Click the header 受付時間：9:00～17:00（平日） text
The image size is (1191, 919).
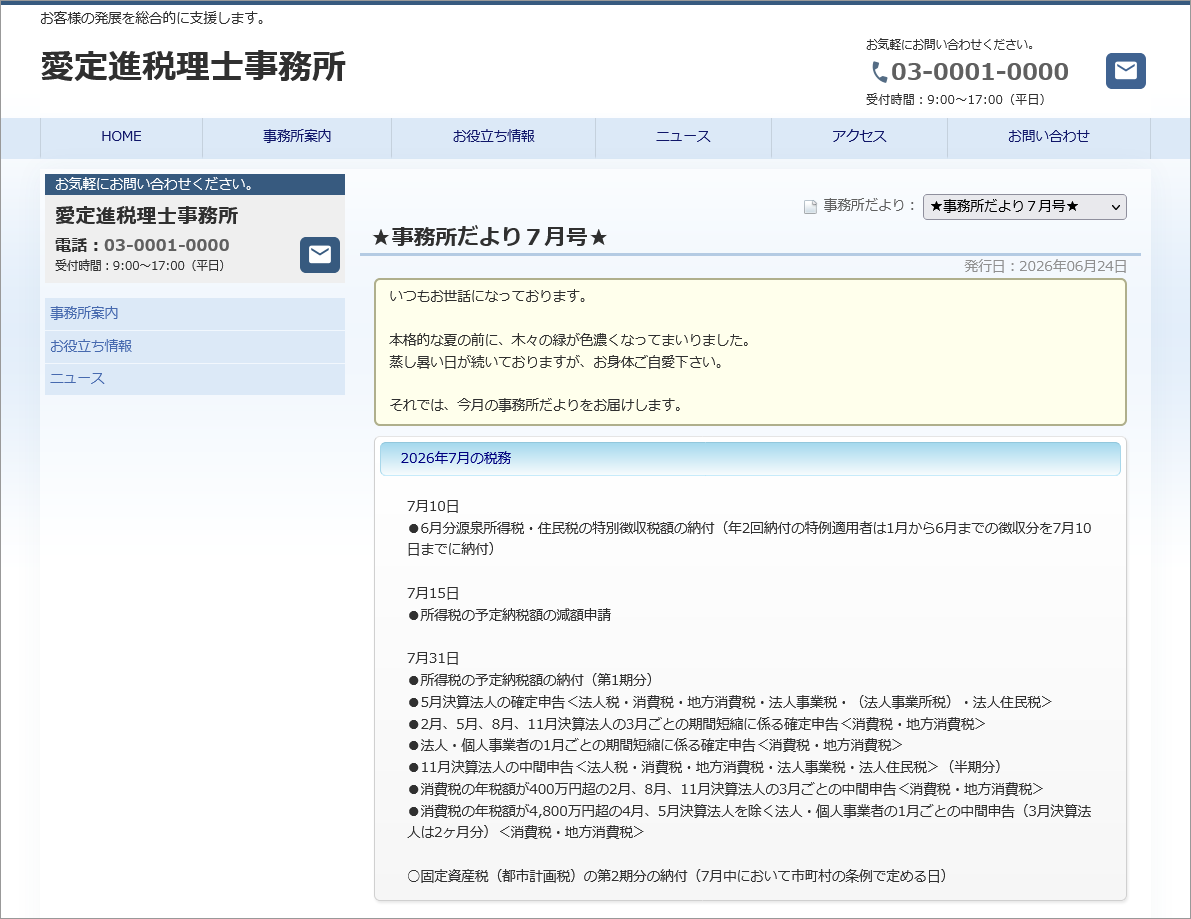click(956, 99)
